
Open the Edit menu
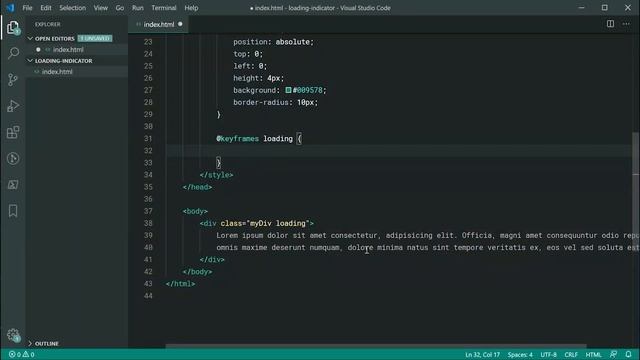46,8
